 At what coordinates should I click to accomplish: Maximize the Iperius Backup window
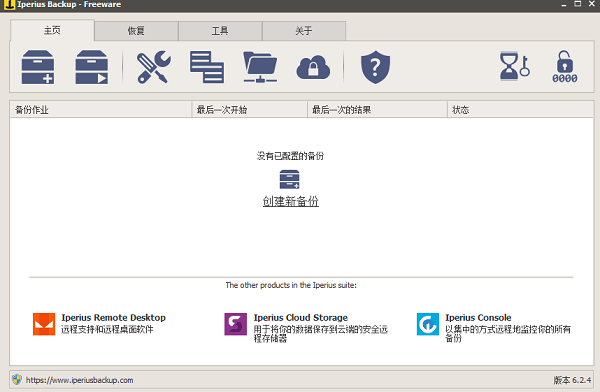point(578,4)
